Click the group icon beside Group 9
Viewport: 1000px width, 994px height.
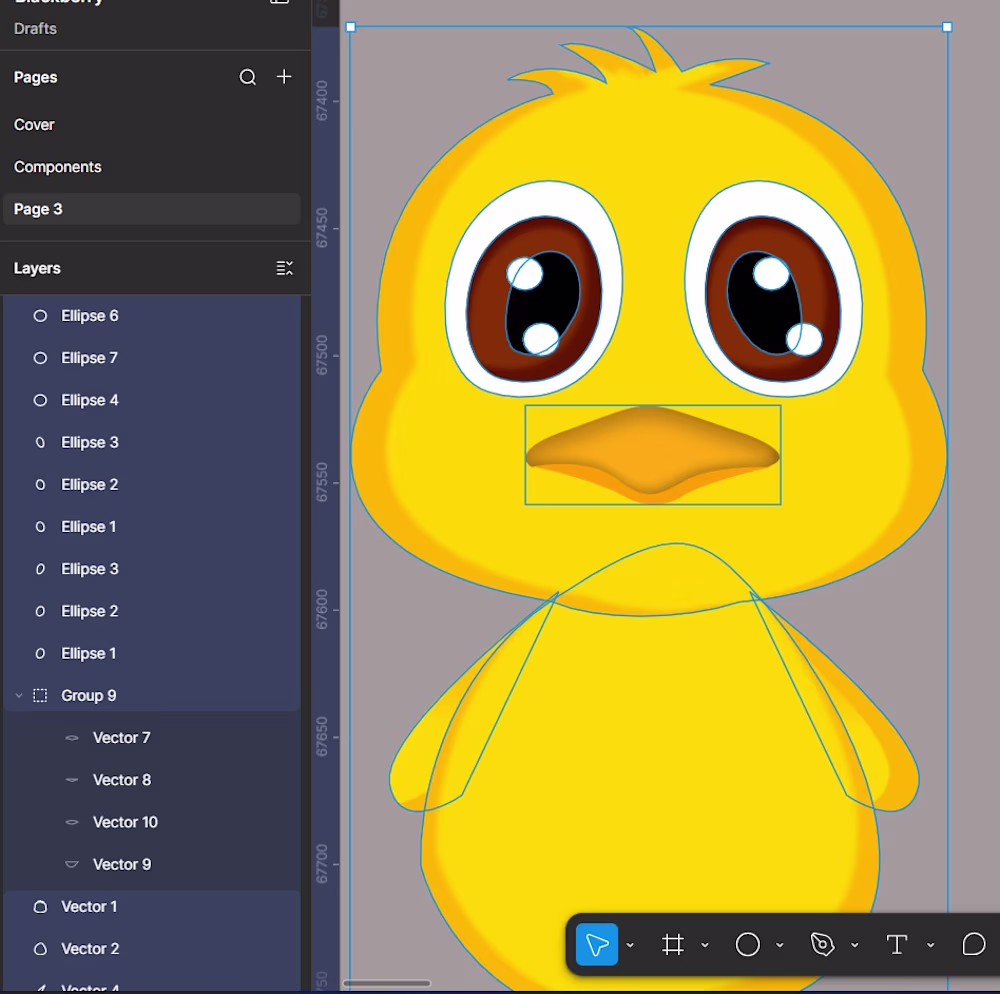click(x=40, y=695)
